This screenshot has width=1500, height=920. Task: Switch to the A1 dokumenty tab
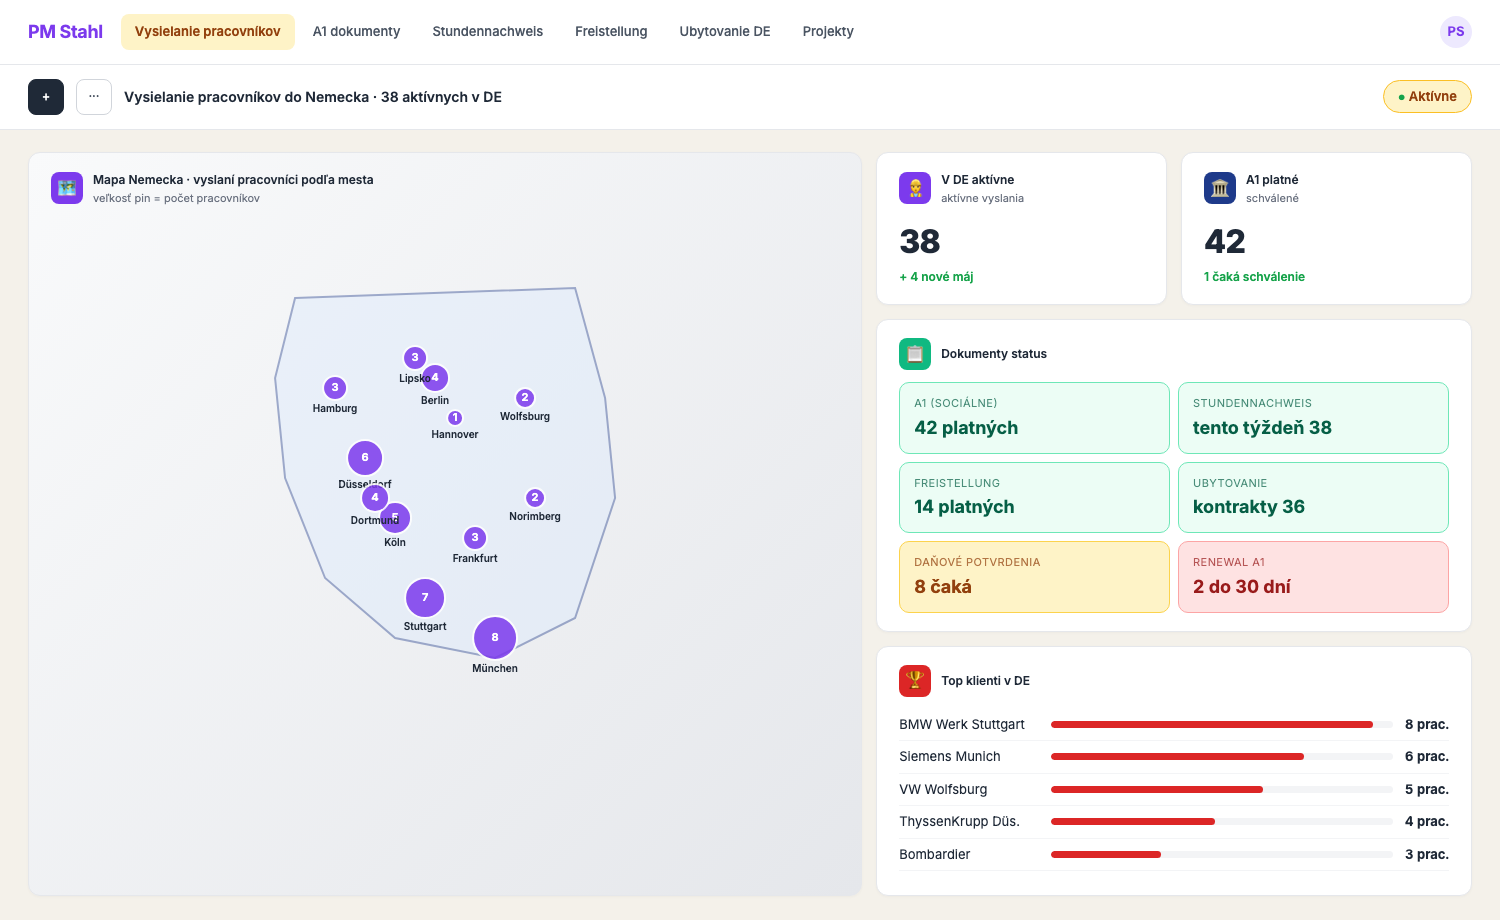coord(356,32)
